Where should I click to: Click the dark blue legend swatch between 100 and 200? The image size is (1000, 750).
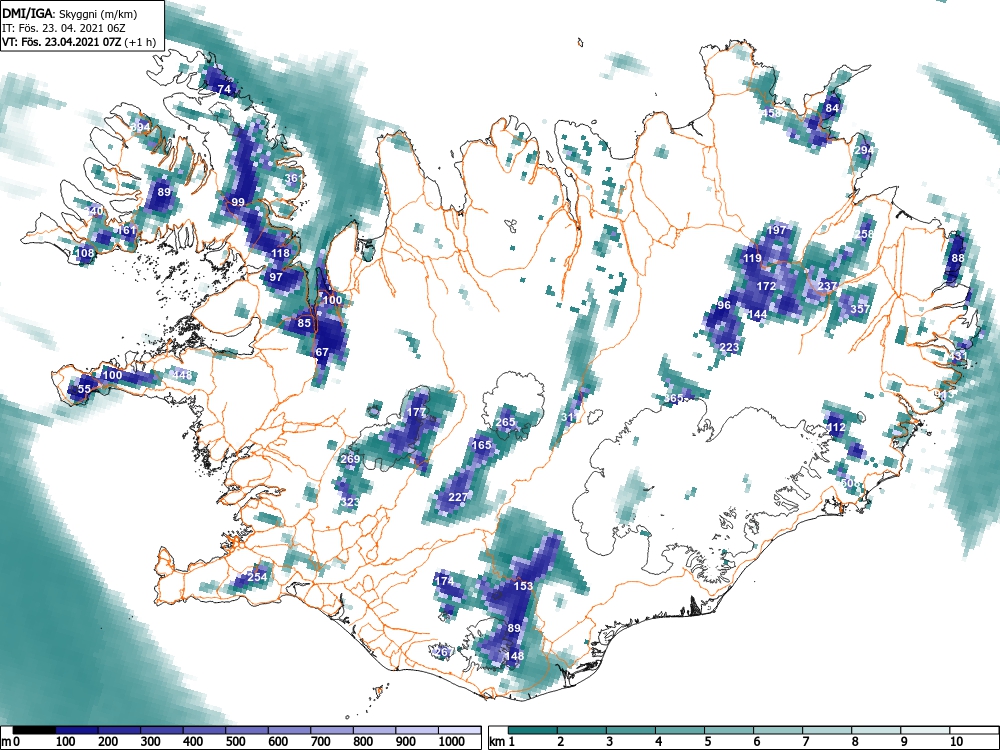pos(77,730)
